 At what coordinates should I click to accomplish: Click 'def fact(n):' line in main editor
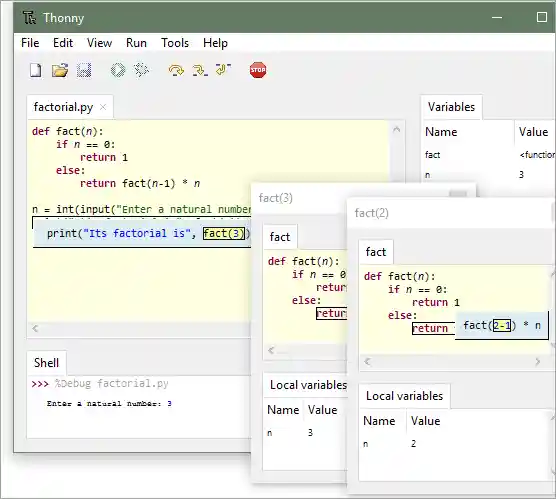click(67, 132)
